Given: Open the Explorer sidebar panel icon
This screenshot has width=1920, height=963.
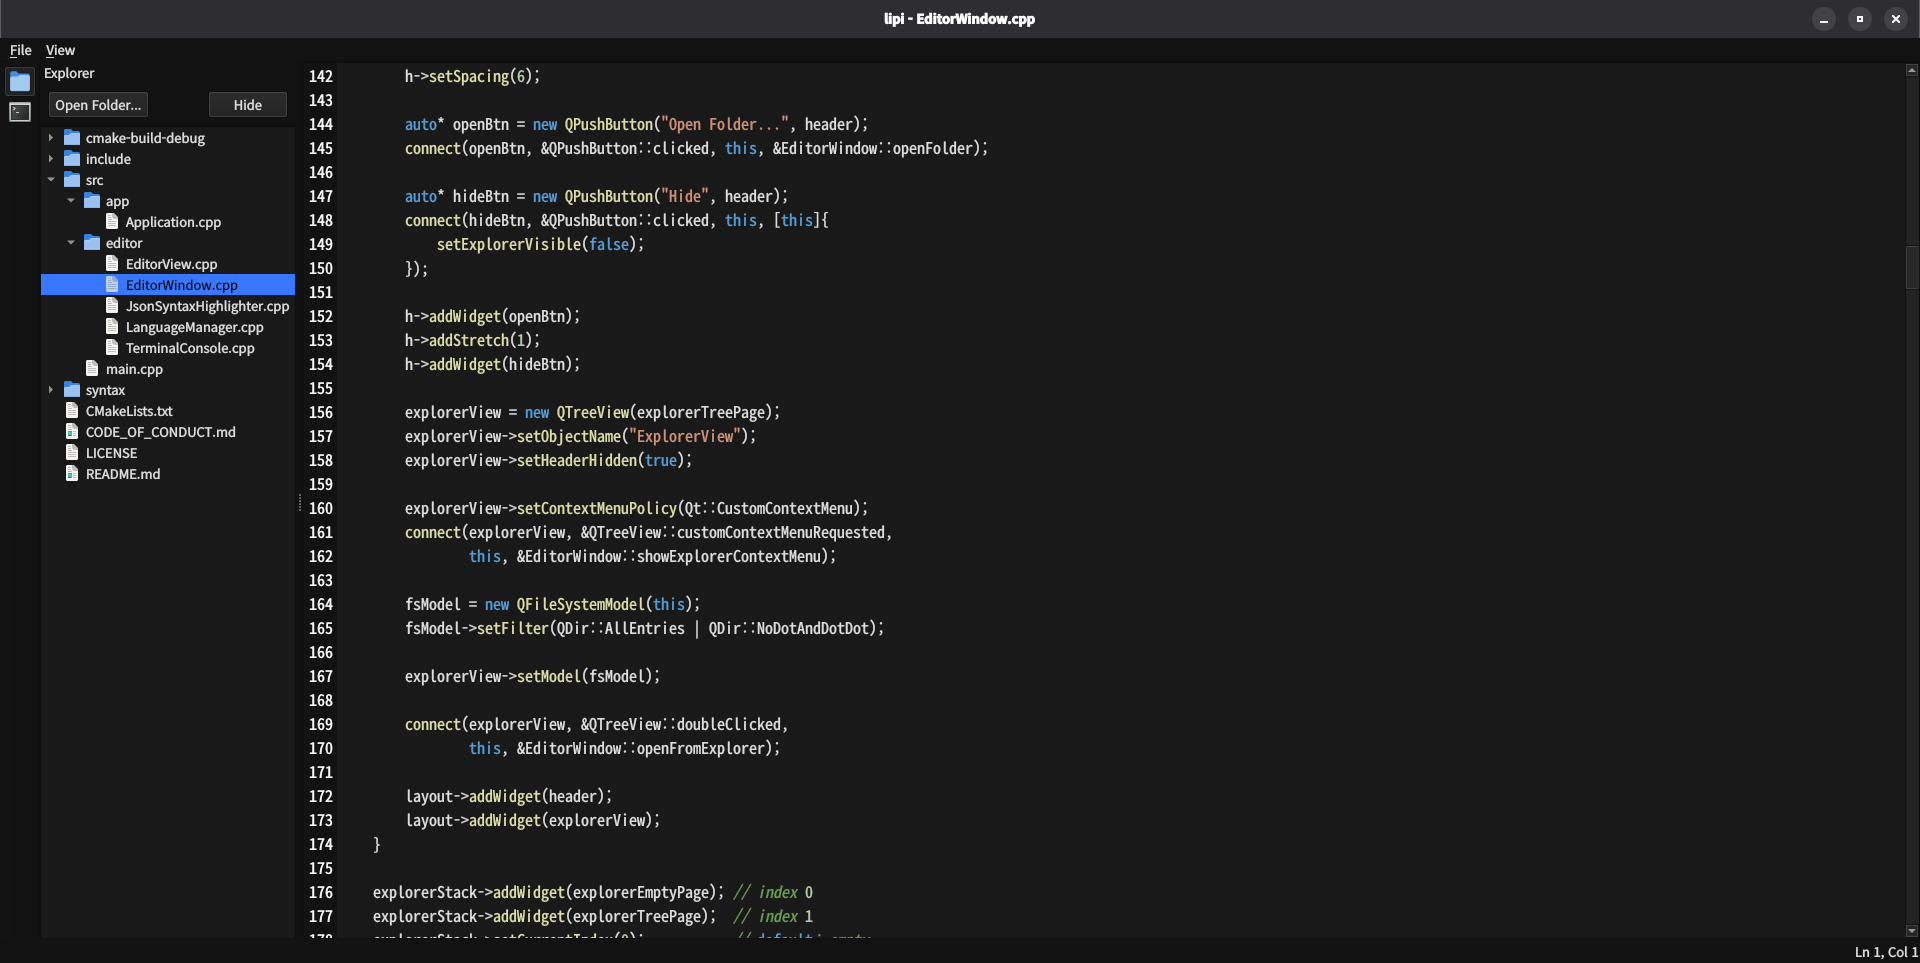Looking at the screenshot, I should point(20,81).
